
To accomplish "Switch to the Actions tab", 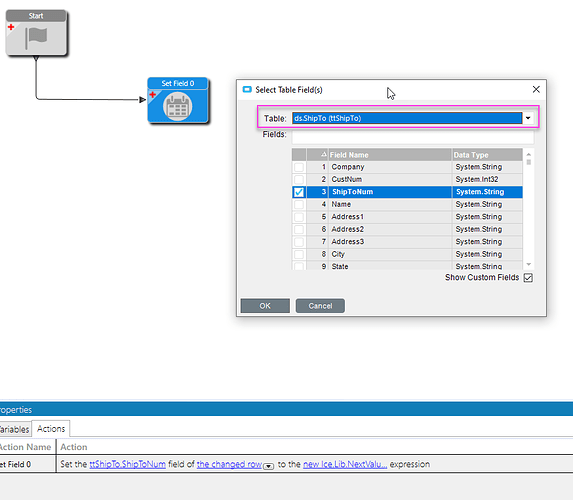I will click(x=51, y=429).
